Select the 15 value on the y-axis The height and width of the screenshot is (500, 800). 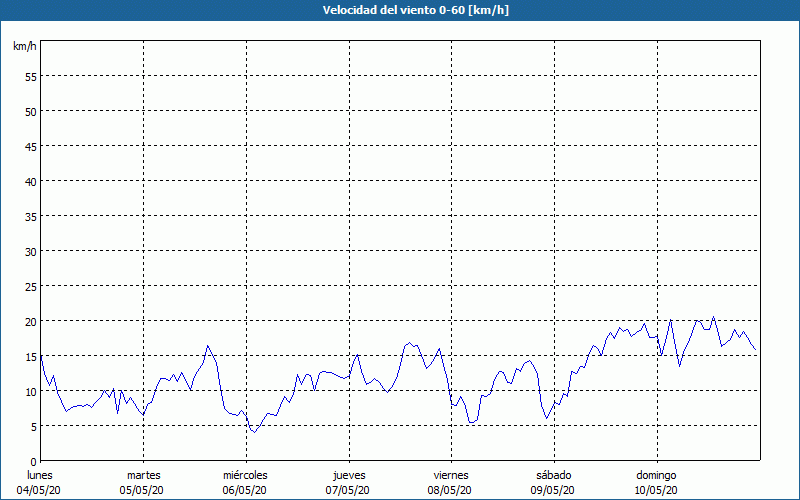coord(31,357)
